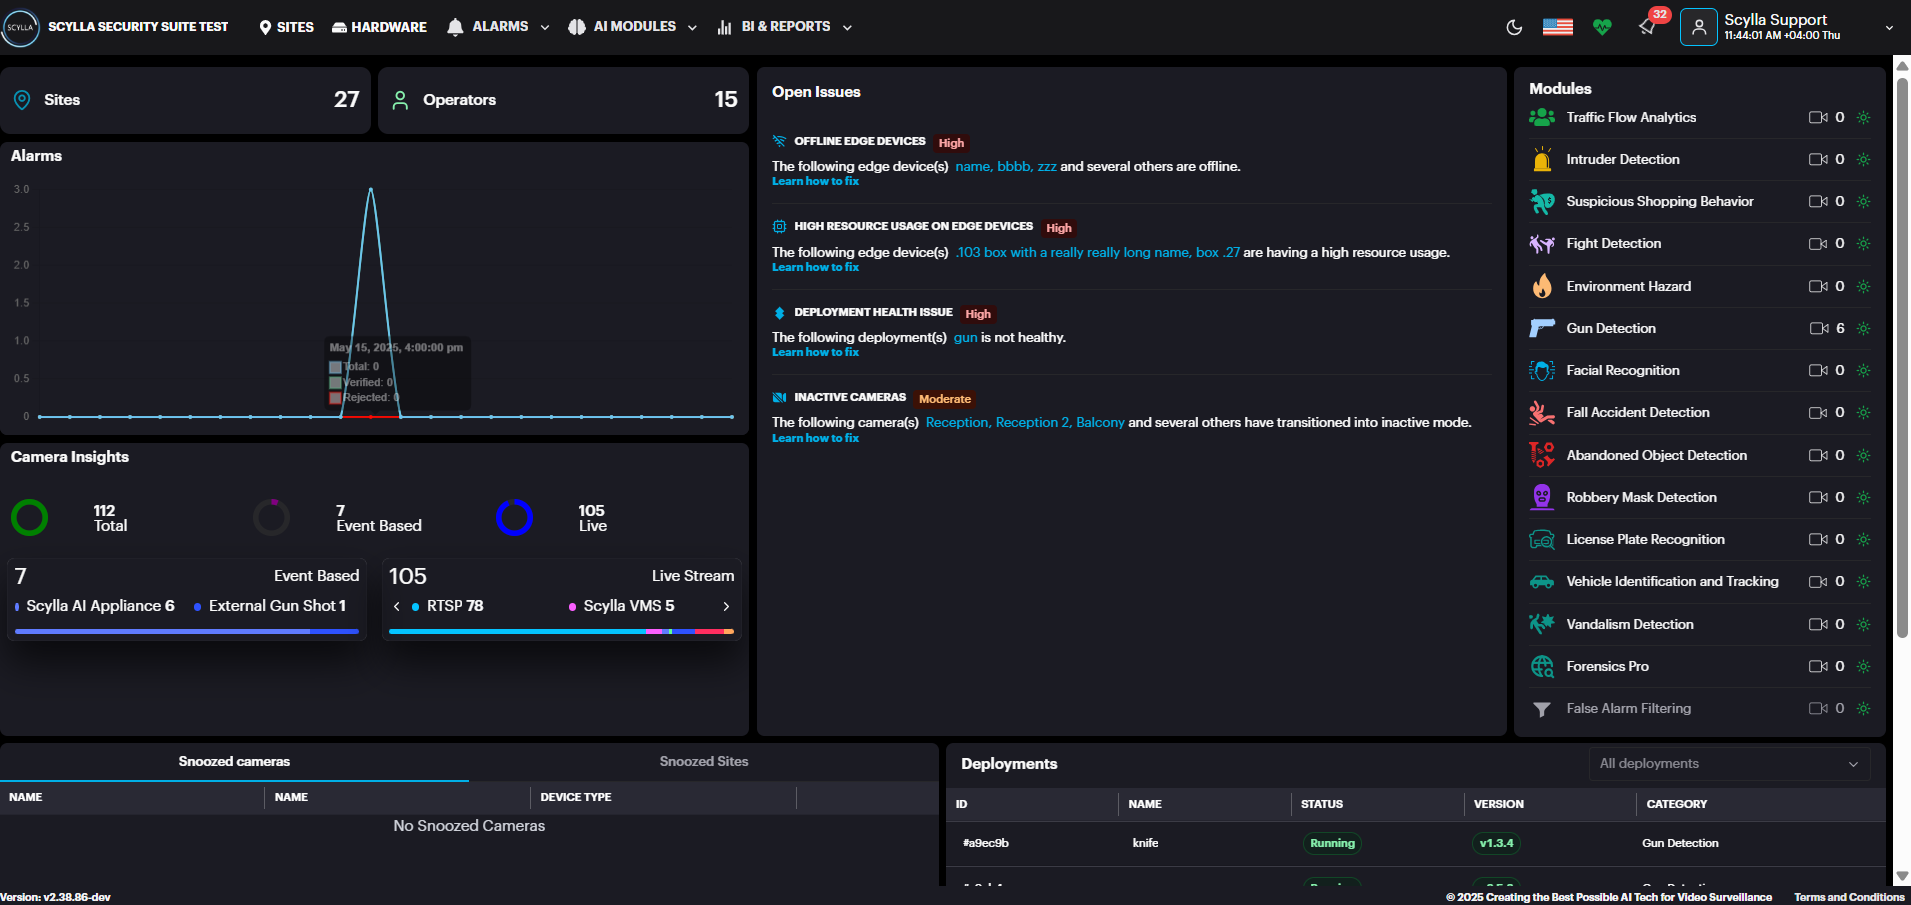The image size is (1911, 905).
Task: Open Fight Detection settings gear
Action: [x=1863, y=244]
